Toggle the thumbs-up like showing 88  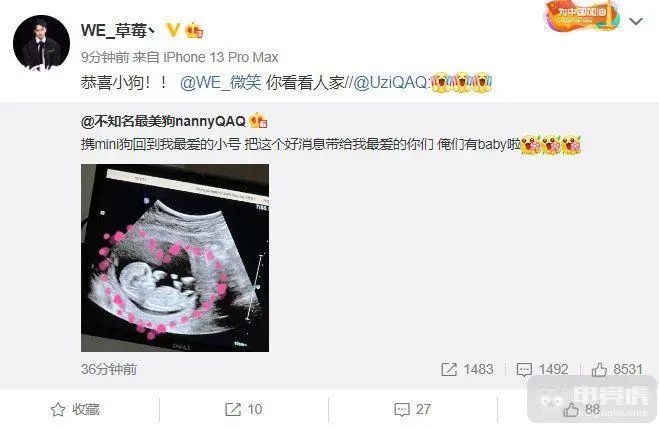[581, 409]
